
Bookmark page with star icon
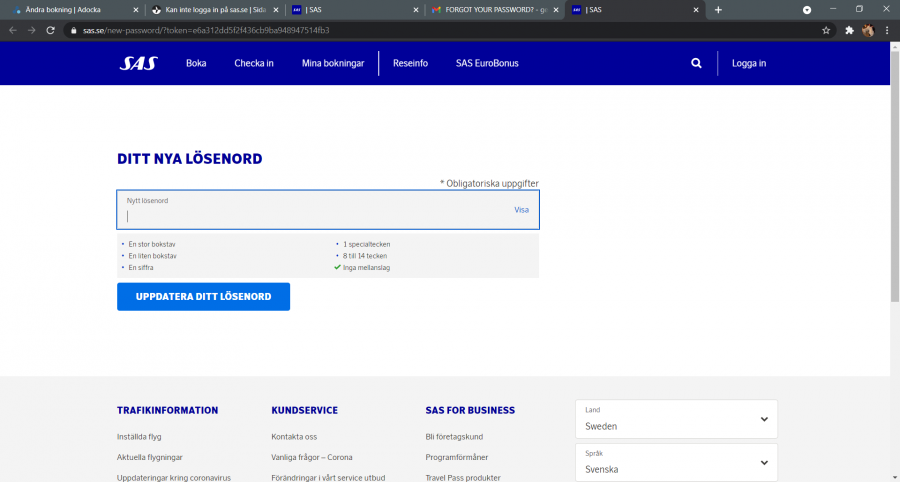click(x=826, y=30)
